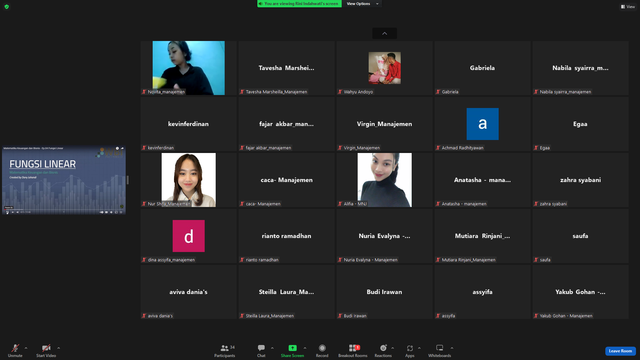Viewport: 640px width, 360px height.
Task: Click muted mic icon beside Gabriela's name label
Action: point(438,92)
